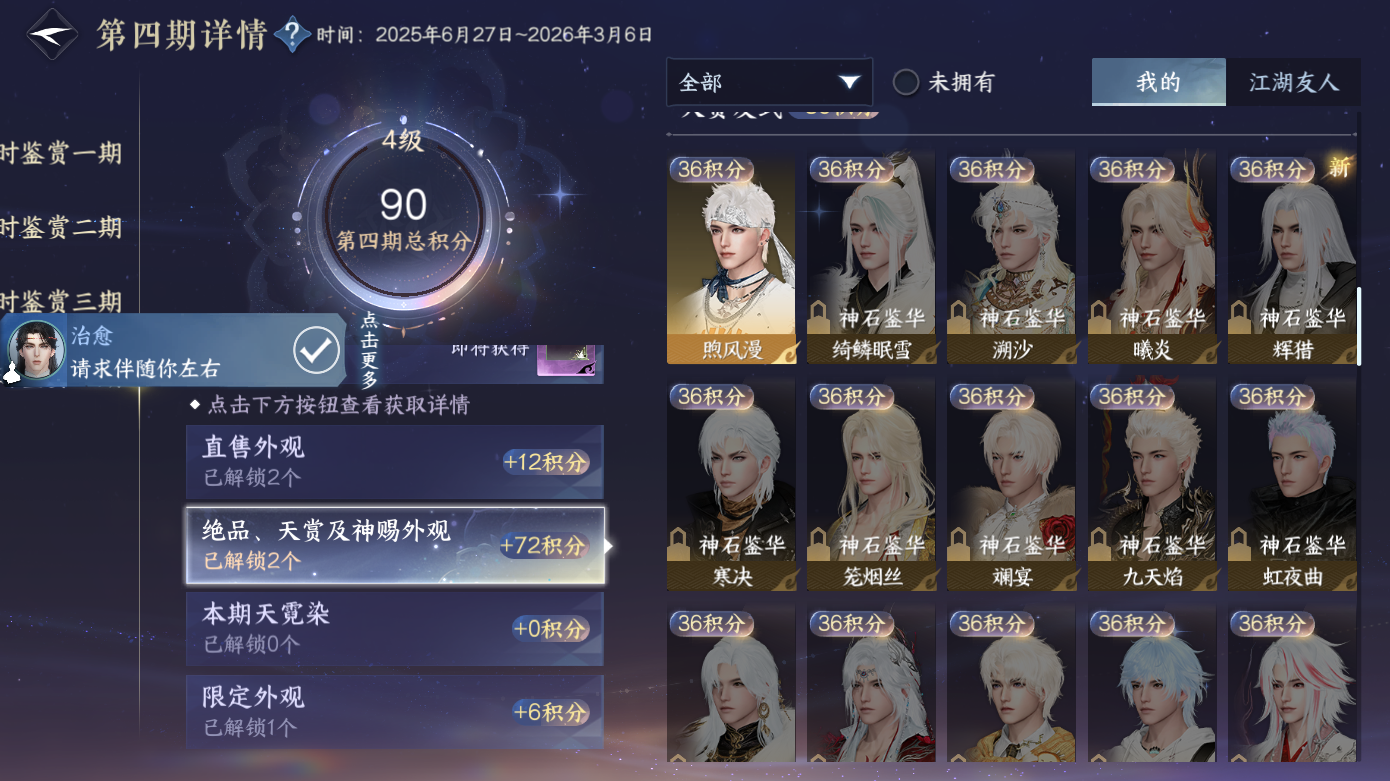The height and width of the screenshot is (781, 1390).
Task: Click the hairstyle list scrollbar
Action: pyautogui.click(x=1357, y=327)
